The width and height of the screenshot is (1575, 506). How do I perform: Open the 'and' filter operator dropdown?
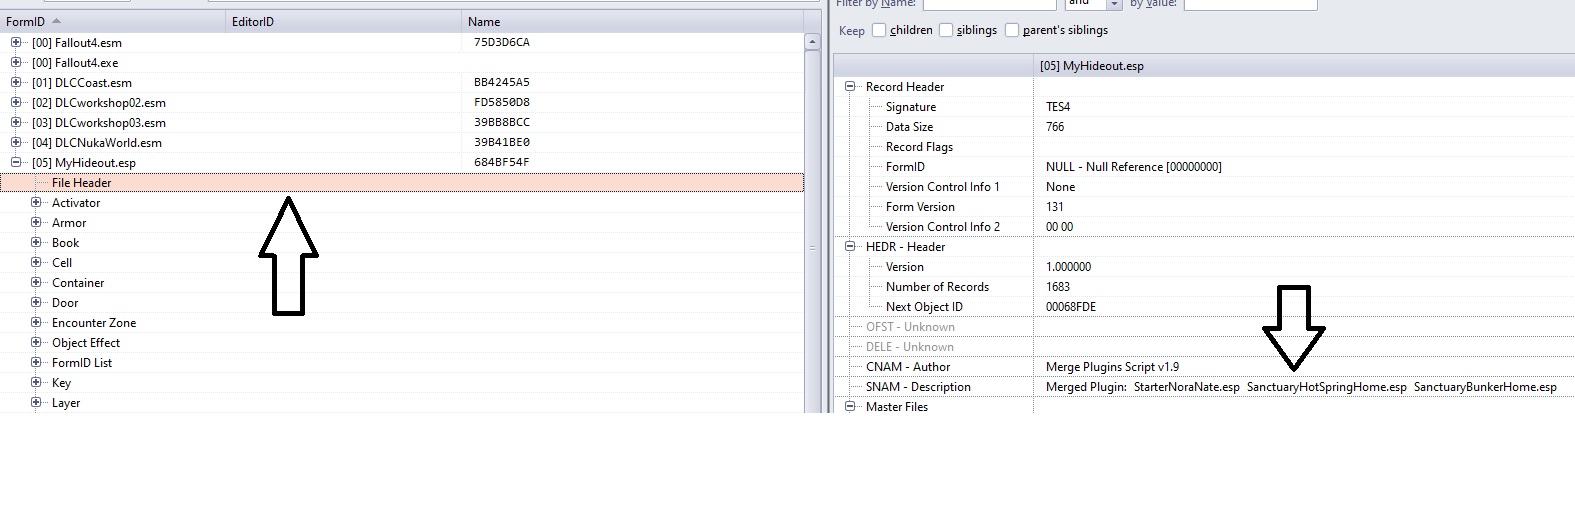(x=1113, y=5)
